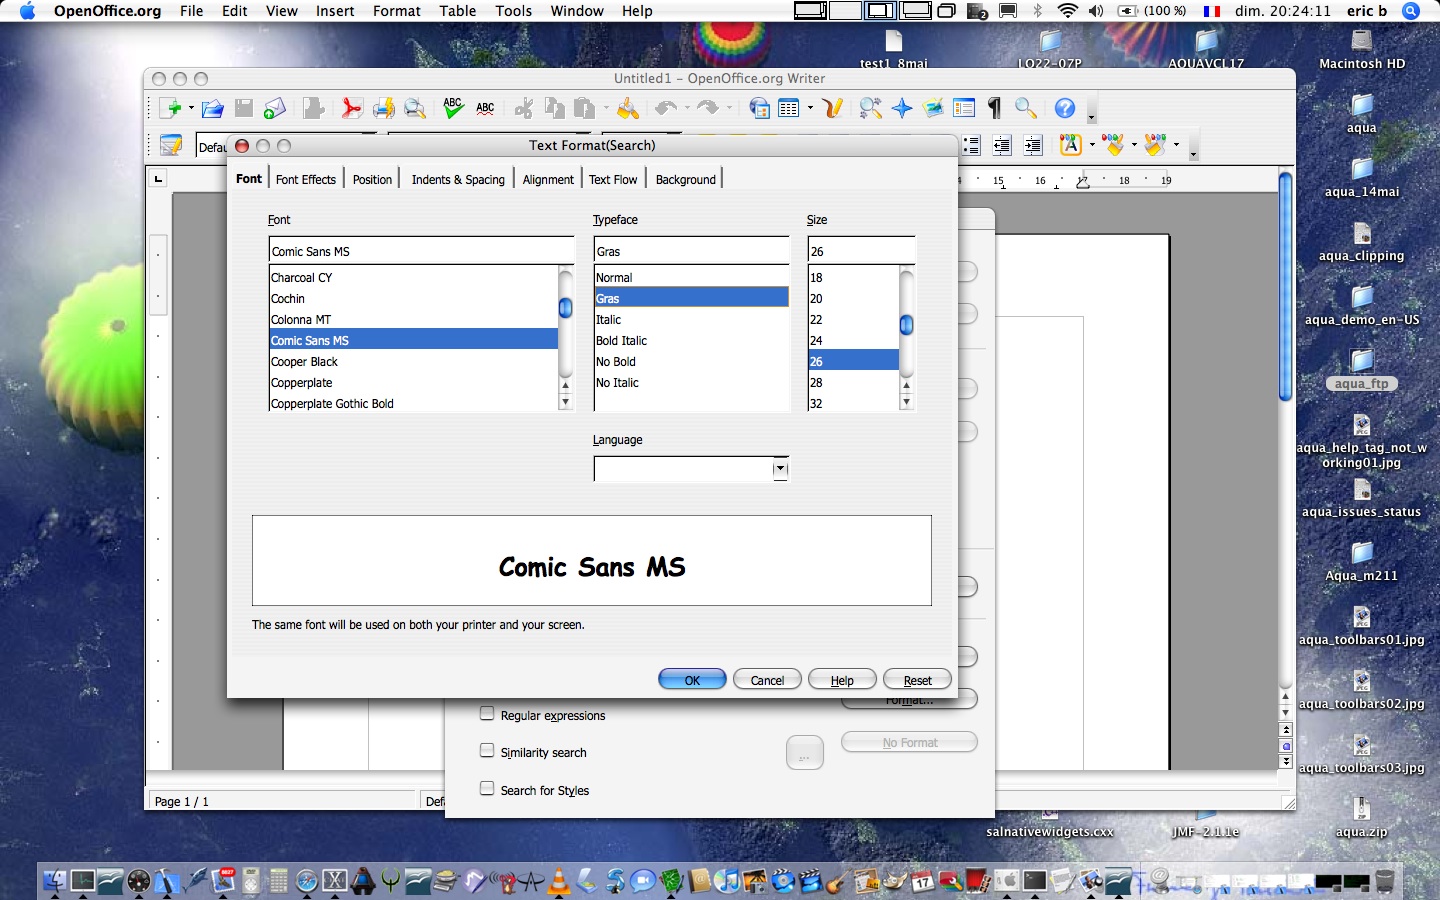This screenshot has height=900, width=1440.
Task: Click the Cancel button
Action: (767, 680)
